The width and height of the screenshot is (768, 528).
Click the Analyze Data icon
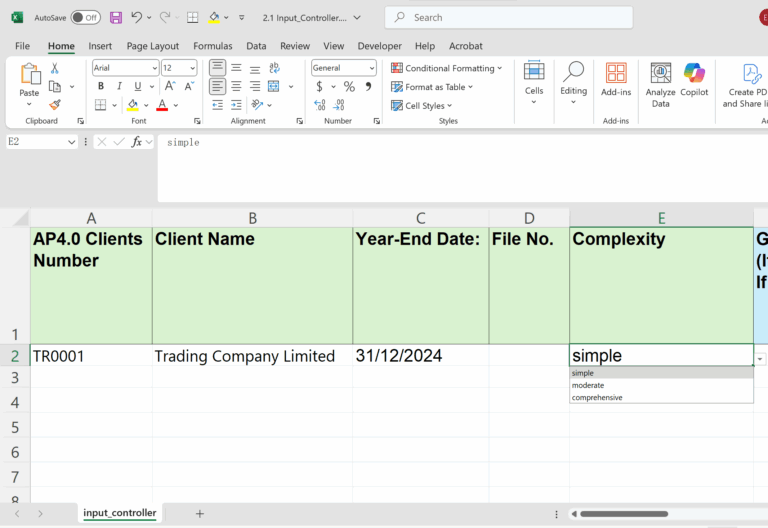pos(660,78)
